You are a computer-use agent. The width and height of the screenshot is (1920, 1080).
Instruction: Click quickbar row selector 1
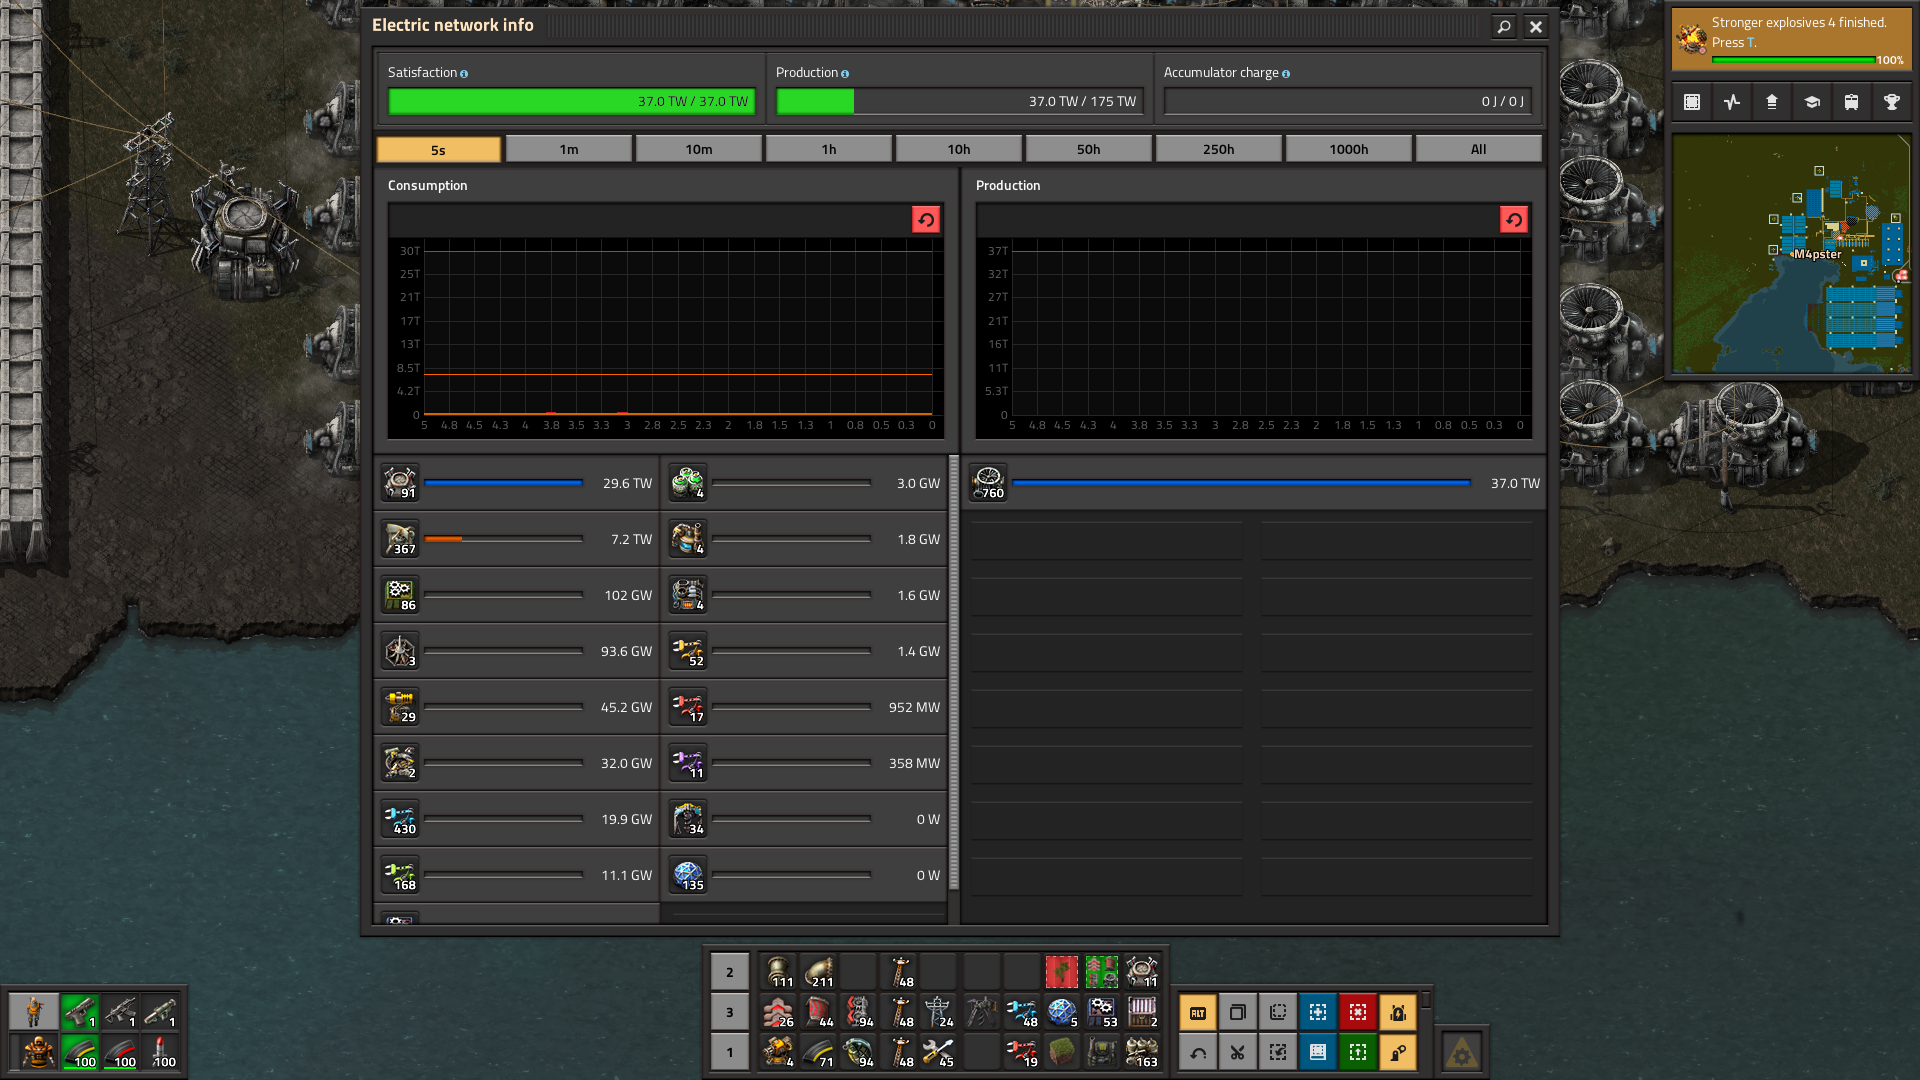coord(729,1052)
